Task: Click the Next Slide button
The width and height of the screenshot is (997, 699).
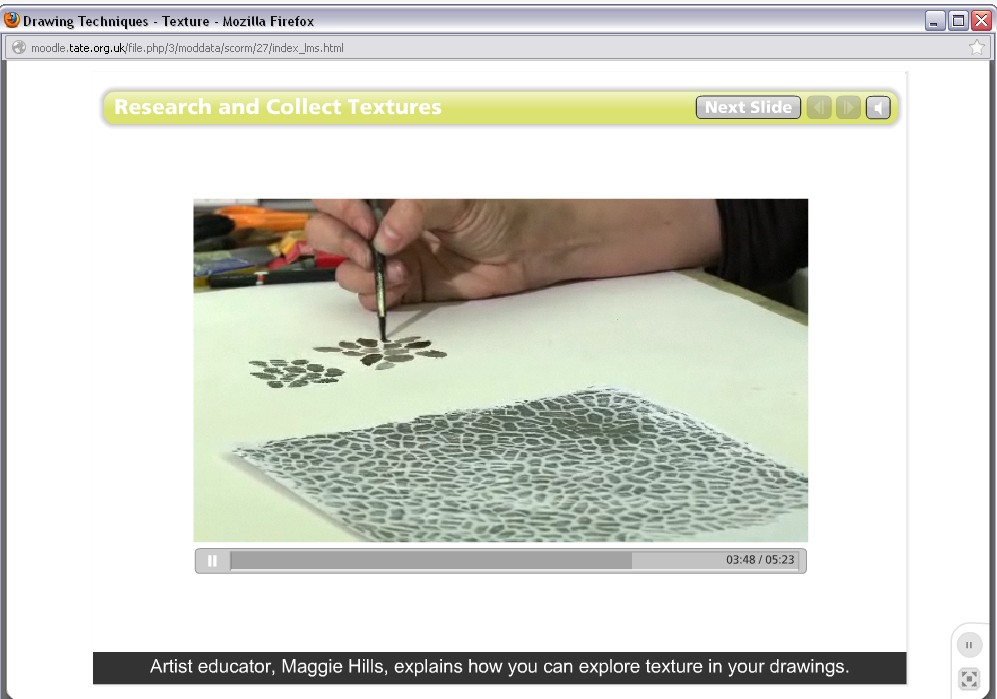Action: click(x=748, y=107)
